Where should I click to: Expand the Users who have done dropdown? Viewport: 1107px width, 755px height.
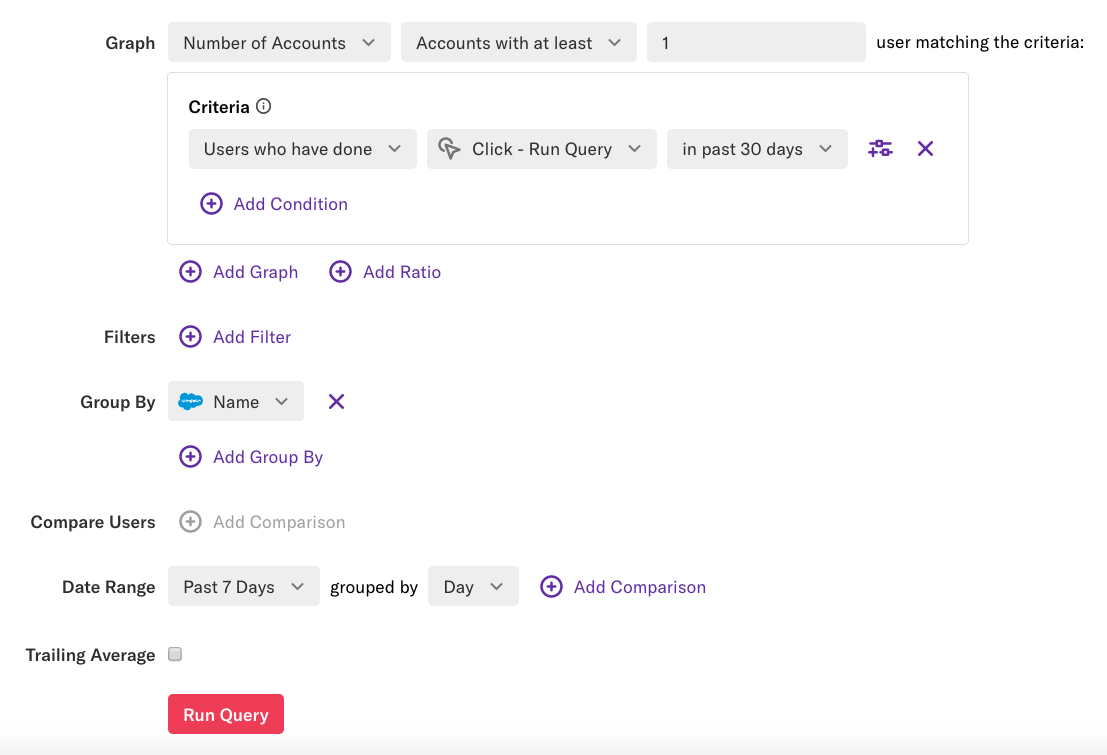point(302,148)
